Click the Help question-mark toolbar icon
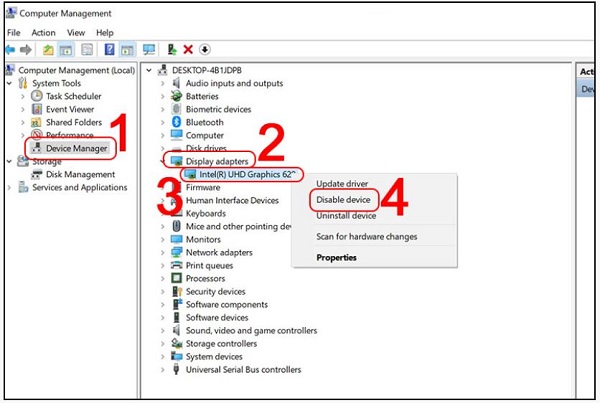 pos(107,50)
